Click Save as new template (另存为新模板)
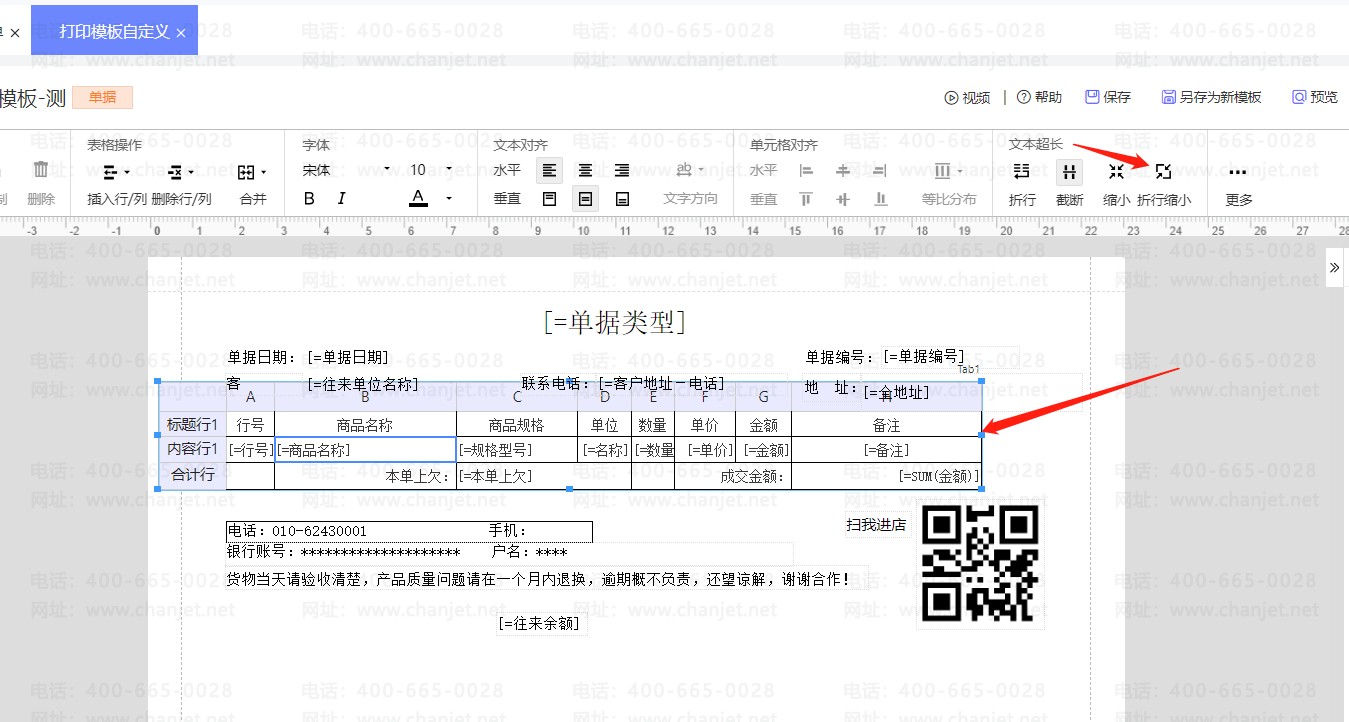Image resolution: width=1349 pixels, height=722 pixels. click(1211, 97)
